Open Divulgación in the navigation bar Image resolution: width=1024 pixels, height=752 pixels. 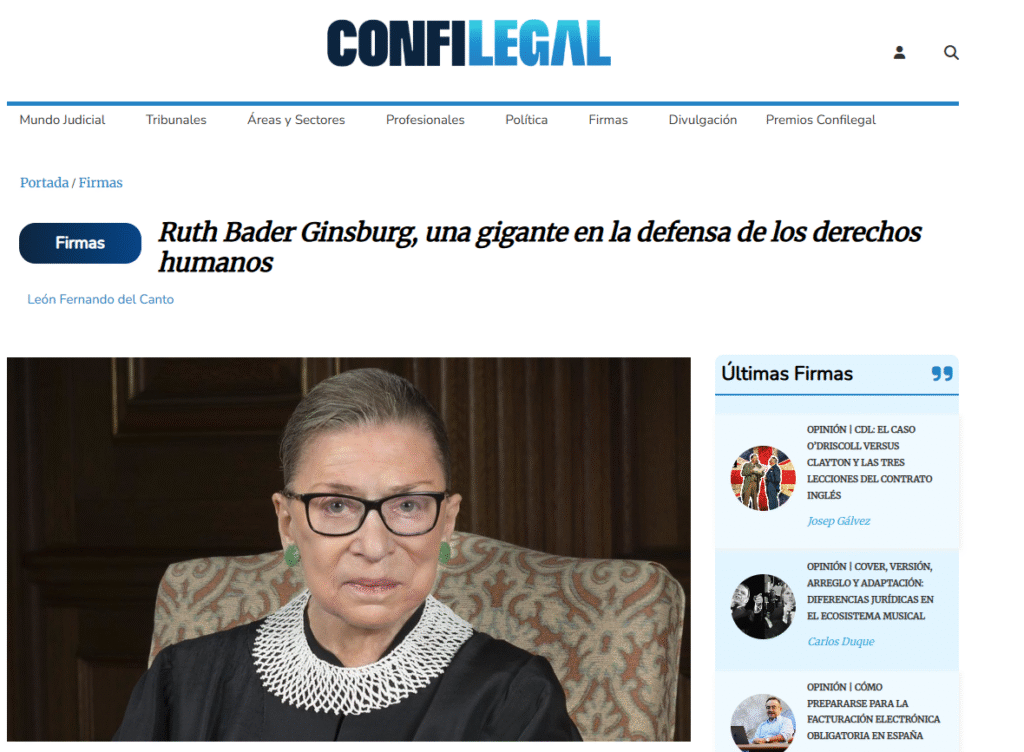click(x=703, y=119)
